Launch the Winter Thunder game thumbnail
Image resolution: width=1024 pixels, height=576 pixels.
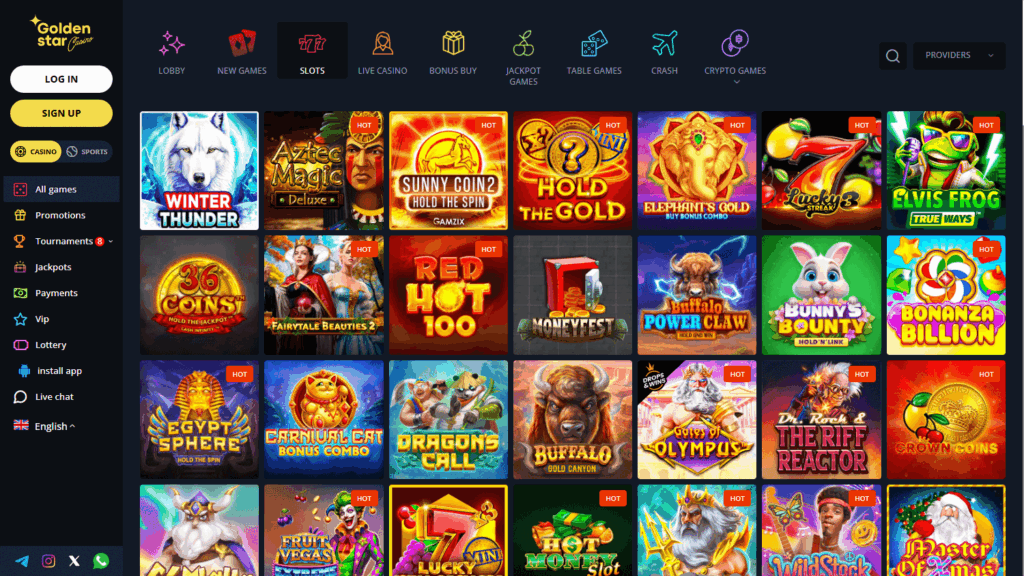click(199, 170)
